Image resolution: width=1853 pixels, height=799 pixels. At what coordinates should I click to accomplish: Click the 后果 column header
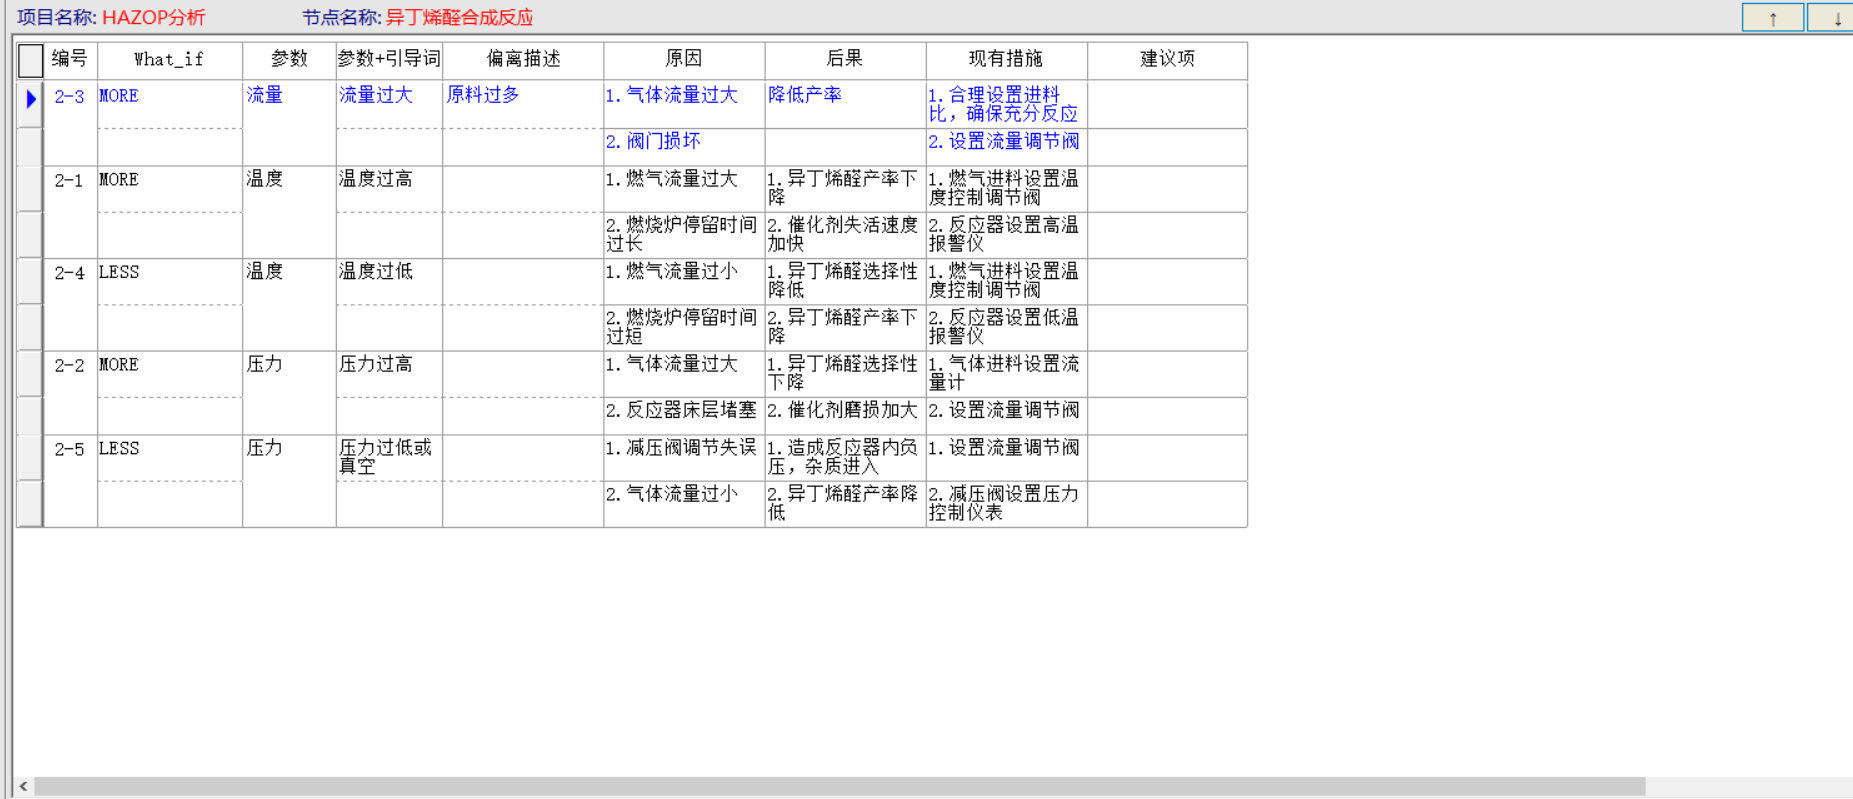(x=845, y=59)
